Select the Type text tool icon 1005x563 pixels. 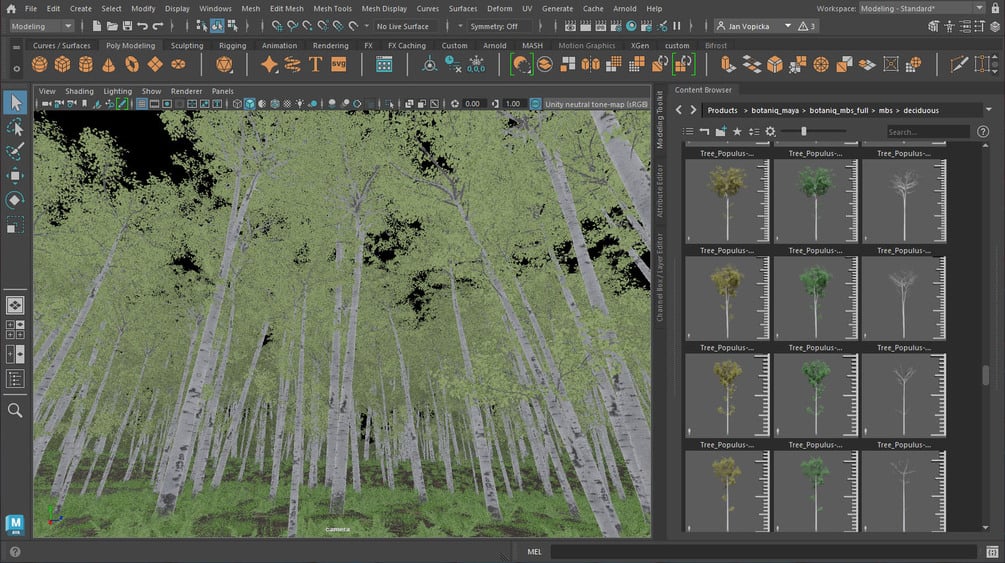[x=315, y=64]
